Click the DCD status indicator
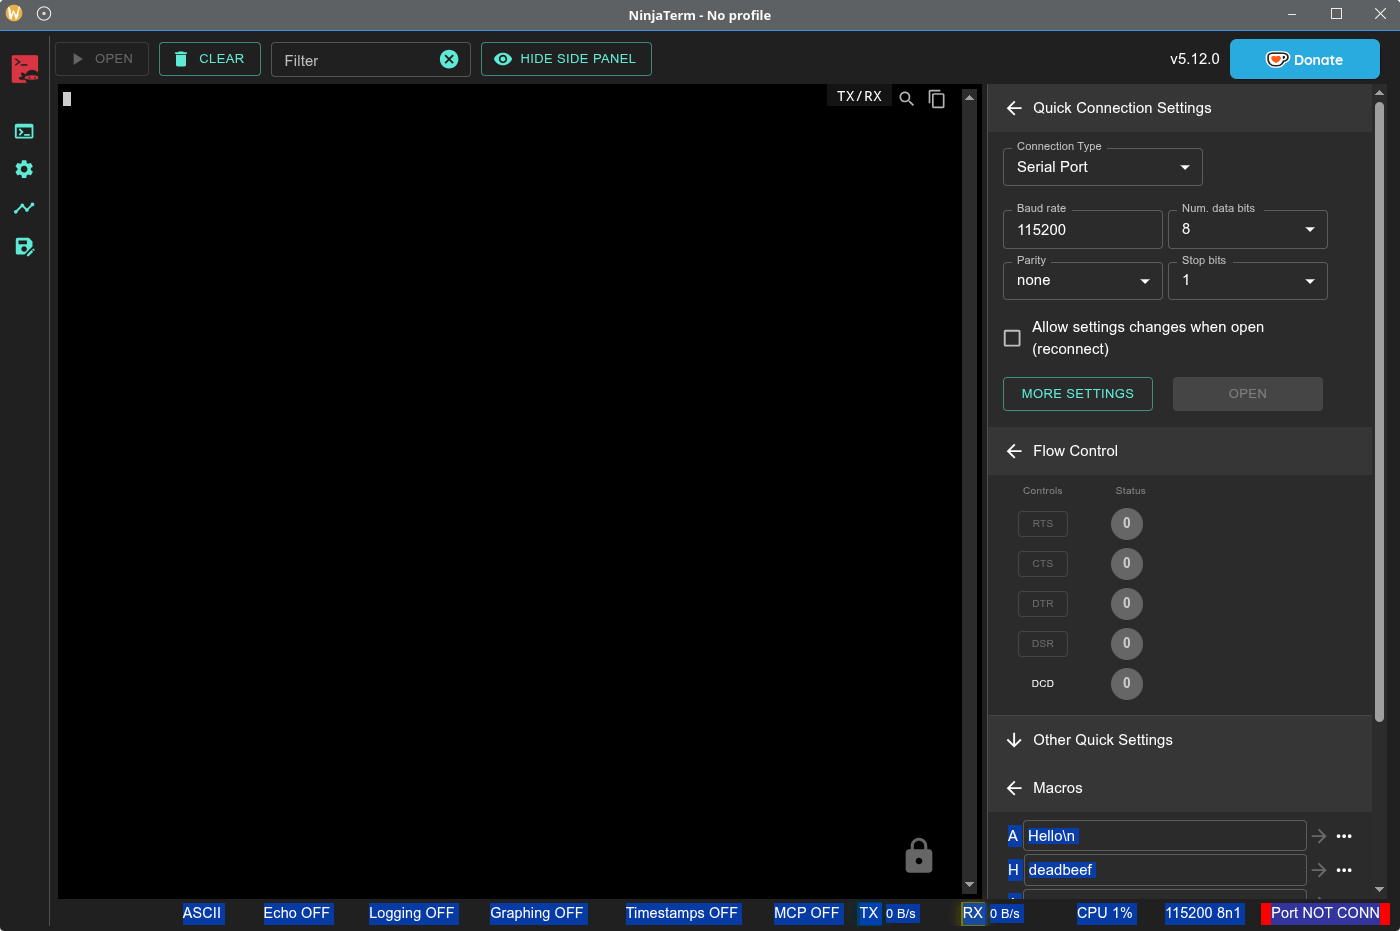1400x931 pixels. [x=1127, y=683]
